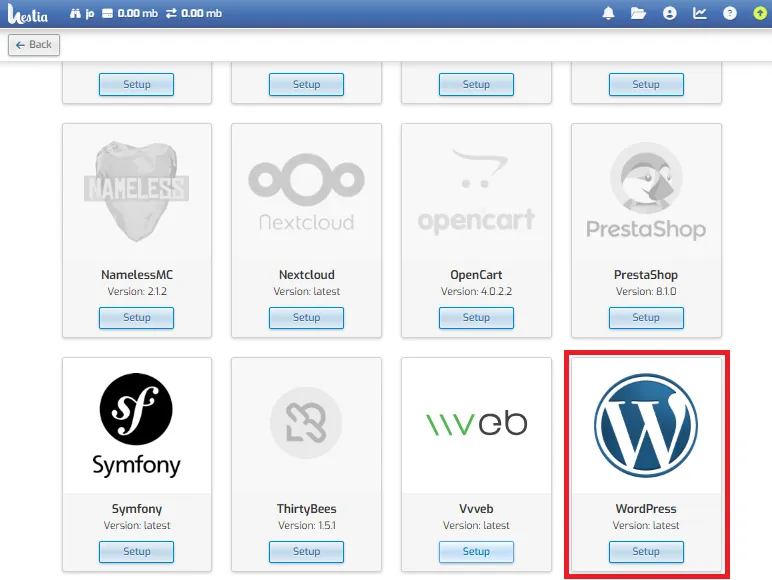Image resolution: width=772 pixels, height=580 pixels.
Task: Open the help question mark icon
Action: tap(730, 13)
